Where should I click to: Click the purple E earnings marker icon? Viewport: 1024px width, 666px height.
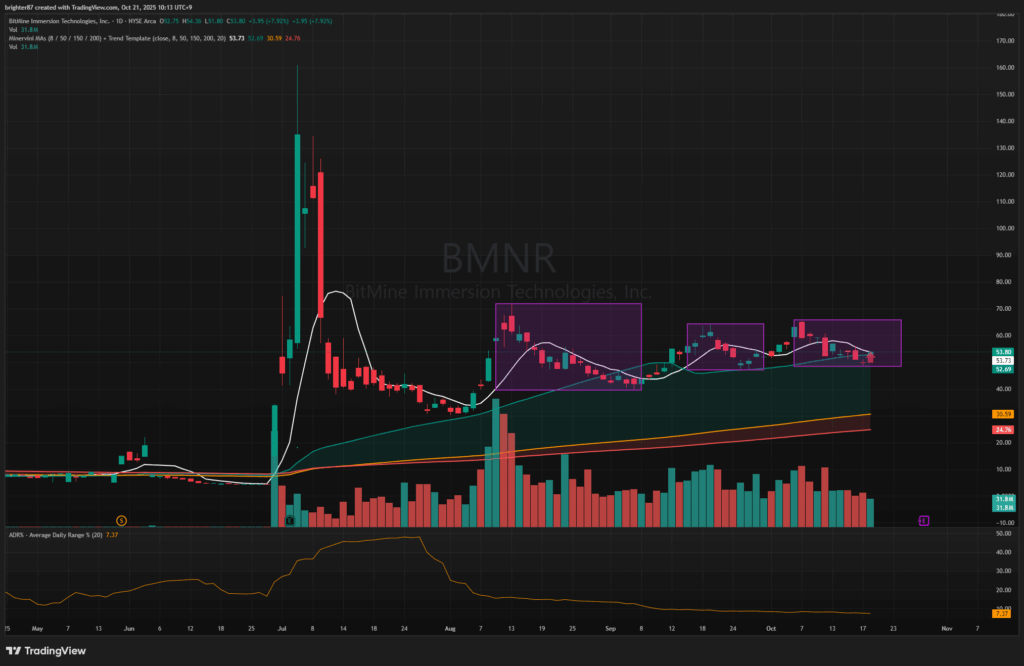point(924,520)
